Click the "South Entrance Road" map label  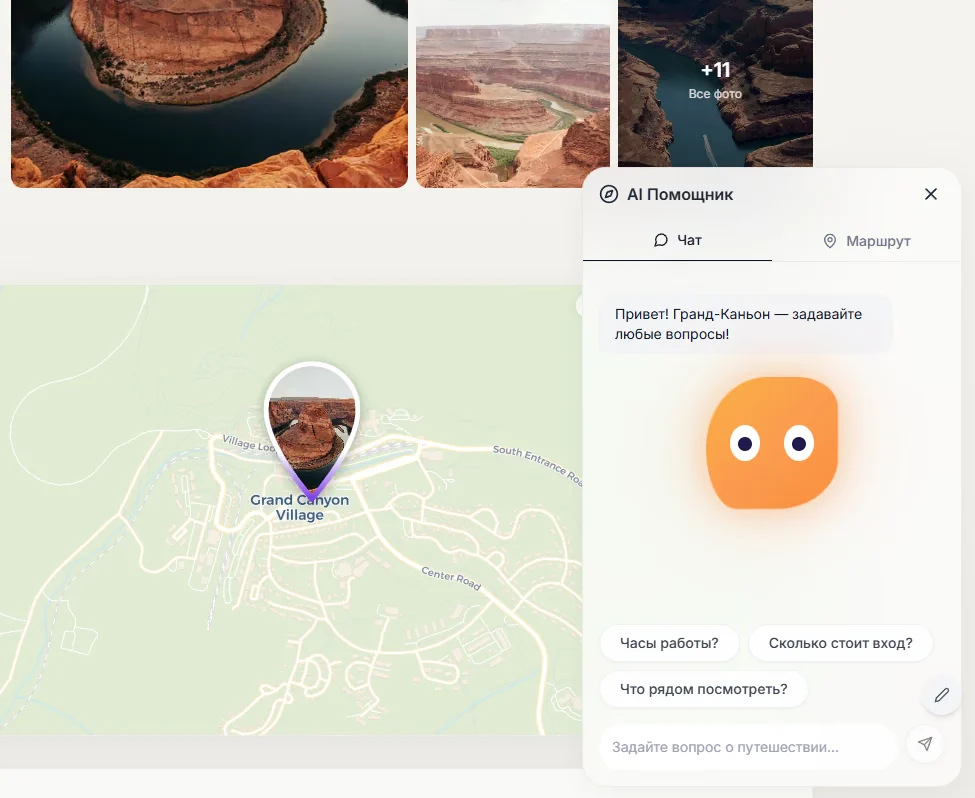pos(538,465)
